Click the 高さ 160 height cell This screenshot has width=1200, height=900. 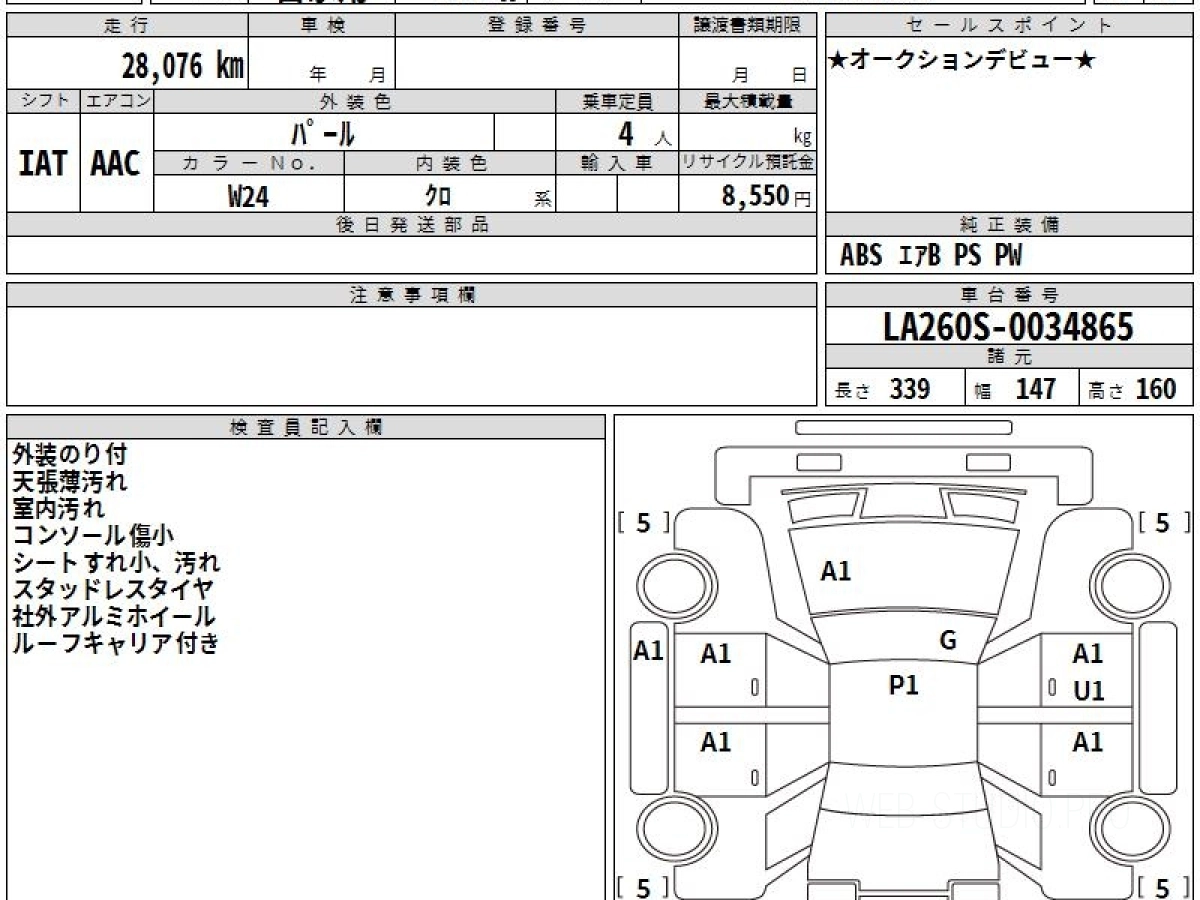[1136, 389]
